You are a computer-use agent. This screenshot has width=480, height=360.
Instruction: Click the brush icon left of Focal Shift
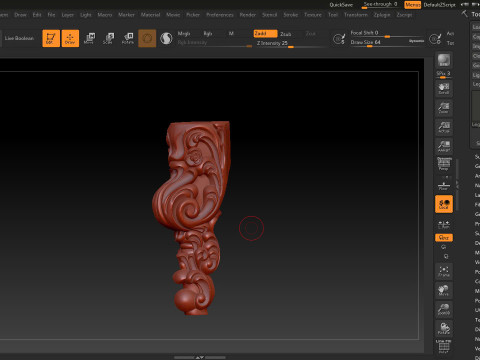point(339,39)
